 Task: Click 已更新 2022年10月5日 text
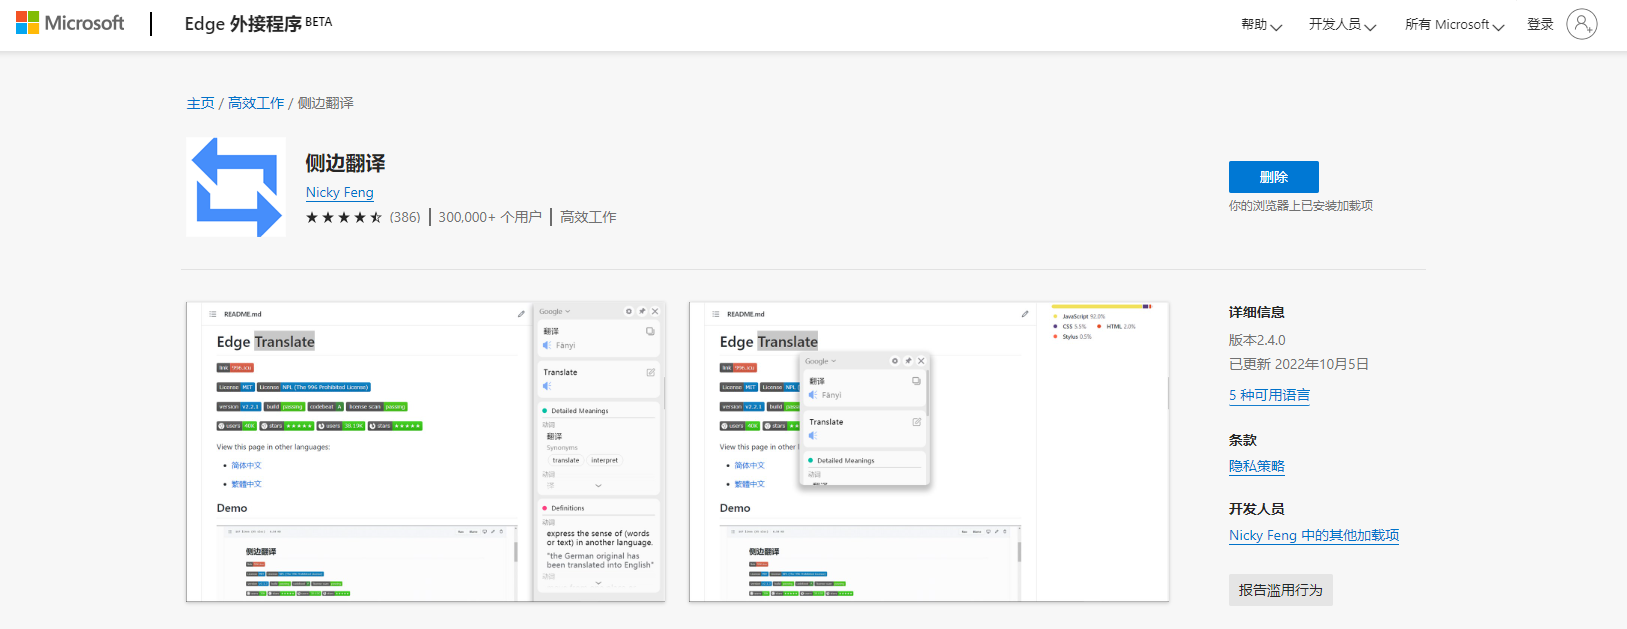click(x=1299, y=364)
